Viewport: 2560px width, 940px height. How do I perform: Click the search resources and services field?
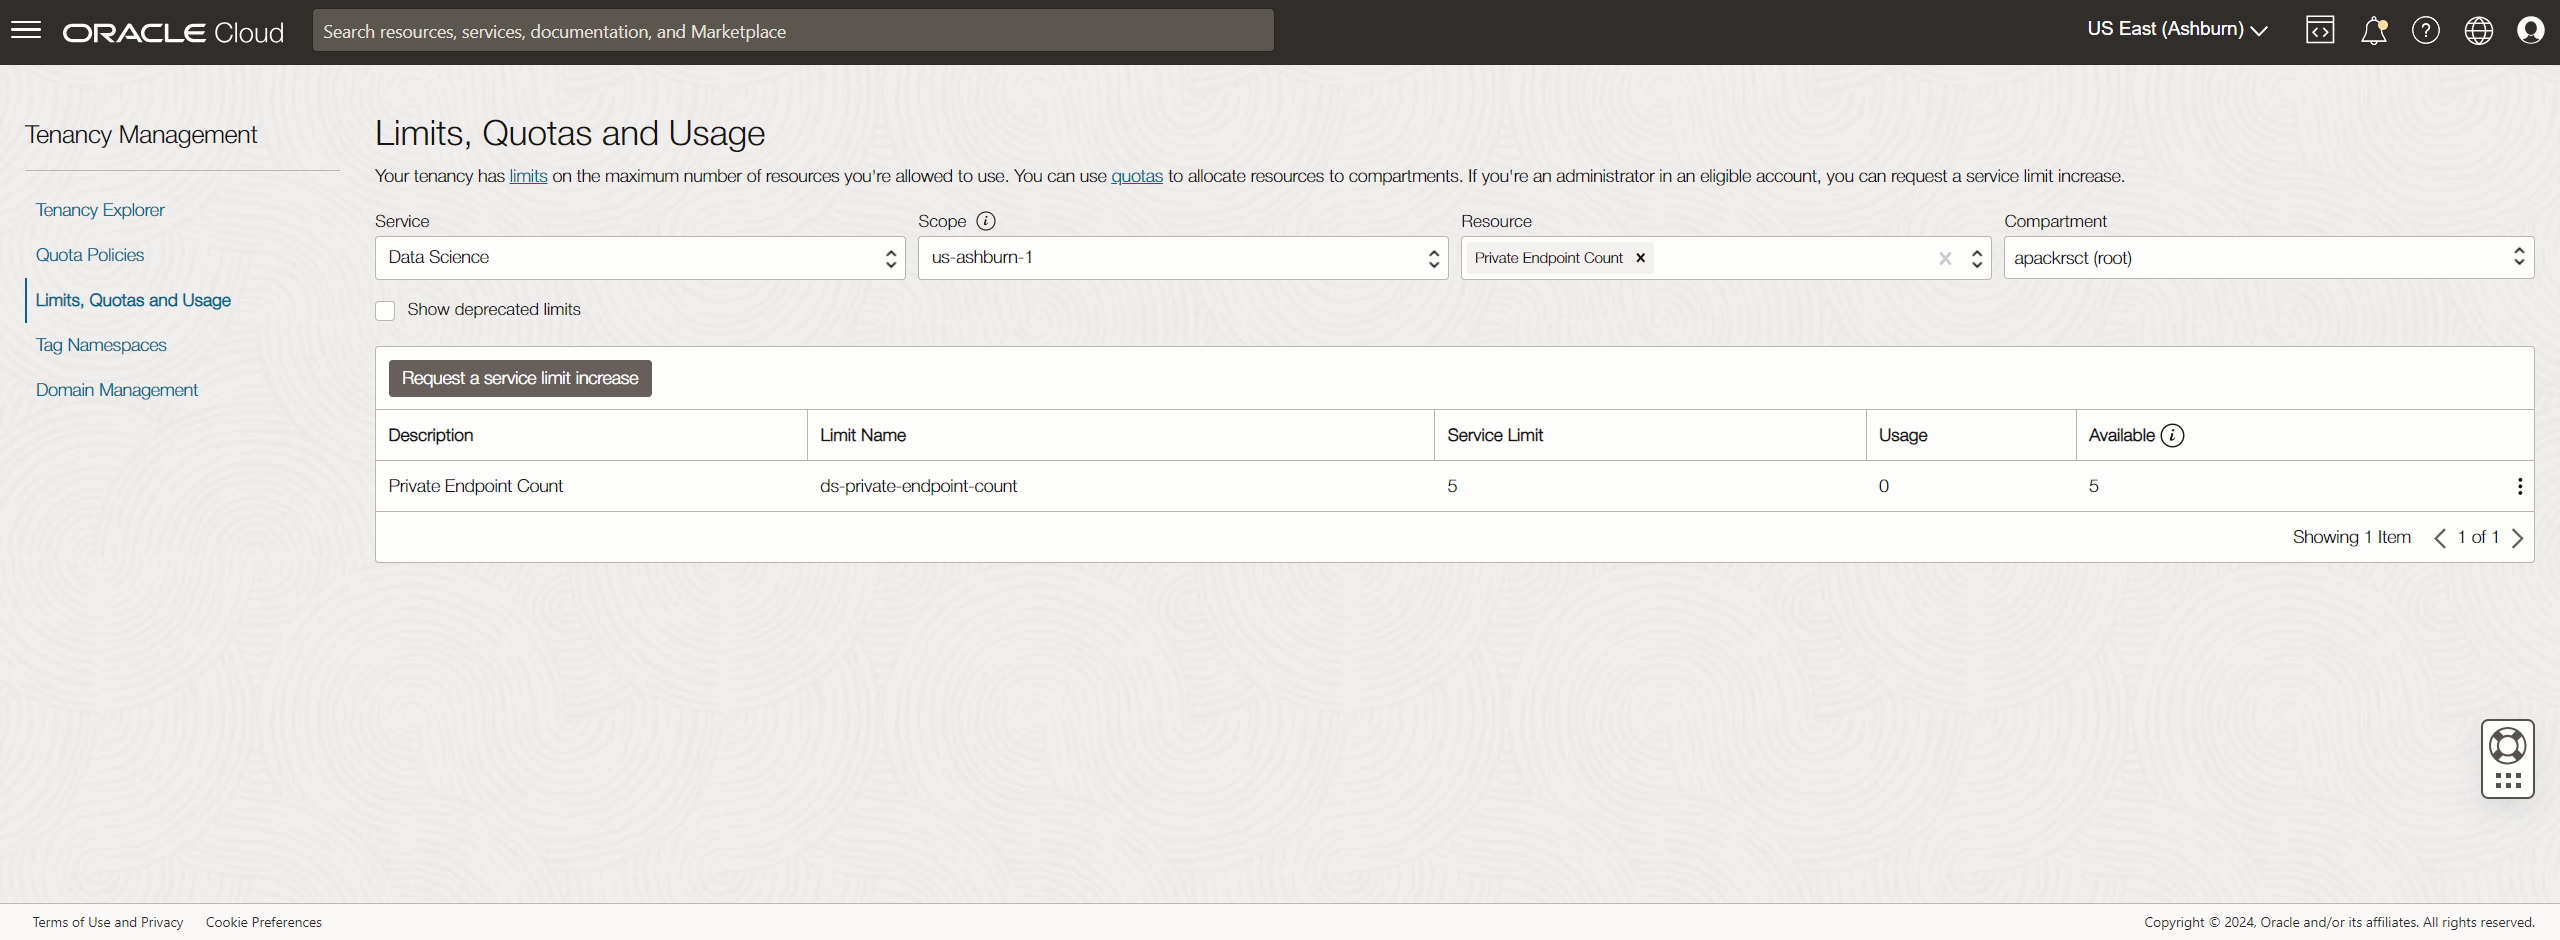click(x=793, y=31)
